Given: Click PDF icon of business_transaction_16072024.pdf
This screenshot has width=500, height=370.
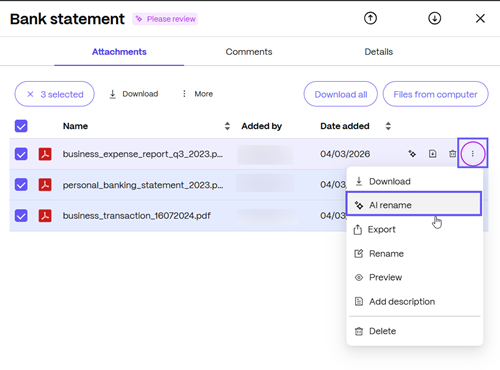Looking at the screenshot, I should coord(45,215).
